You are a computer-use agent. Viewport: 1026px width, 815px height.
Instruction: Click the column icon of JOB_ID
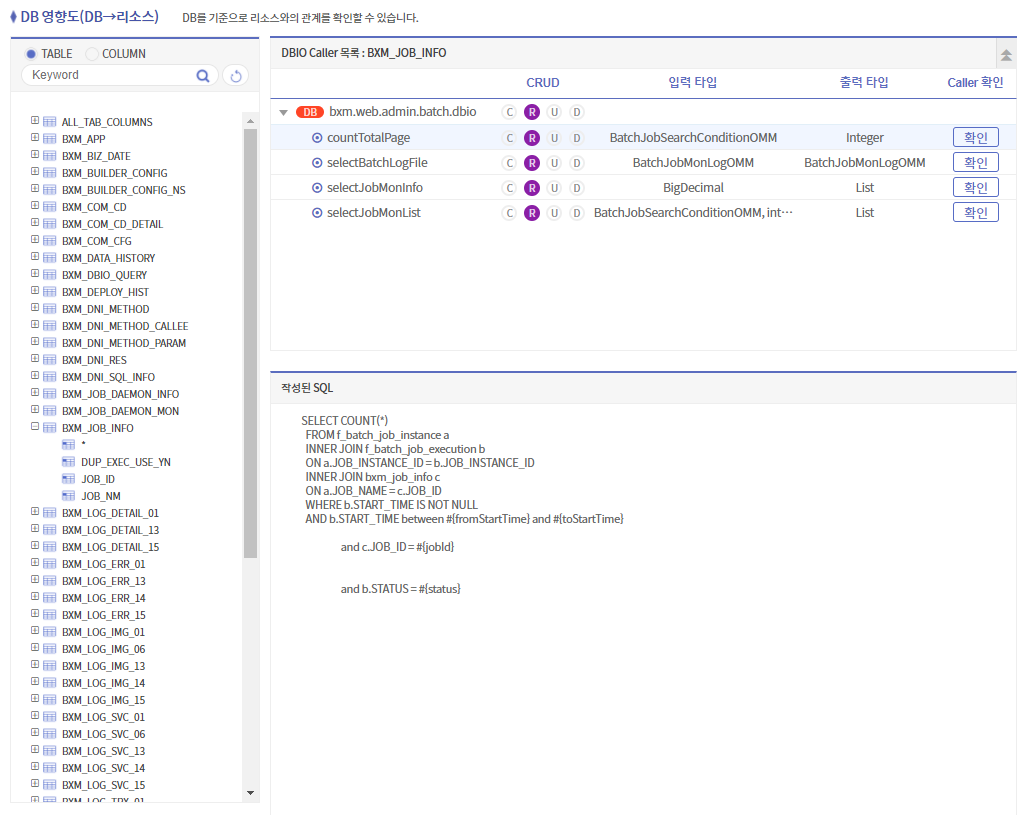(68, 479)
